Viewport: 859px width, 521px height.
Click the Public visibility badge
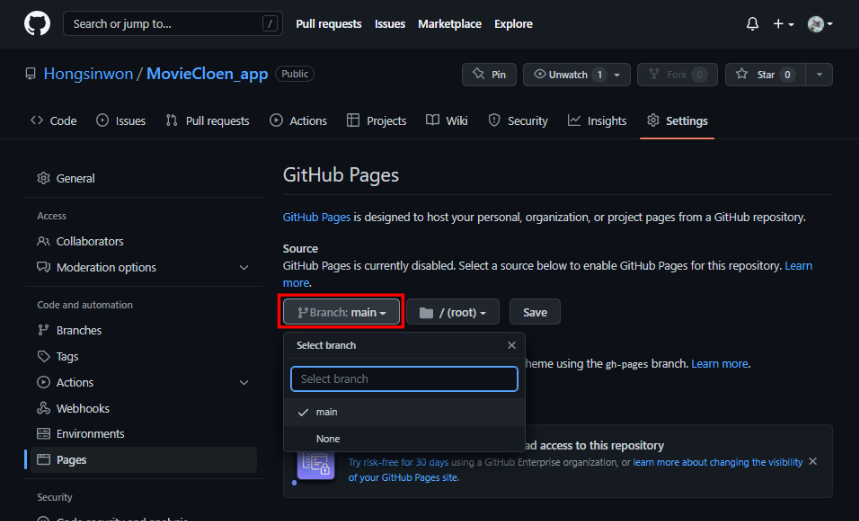coord(295,74)
